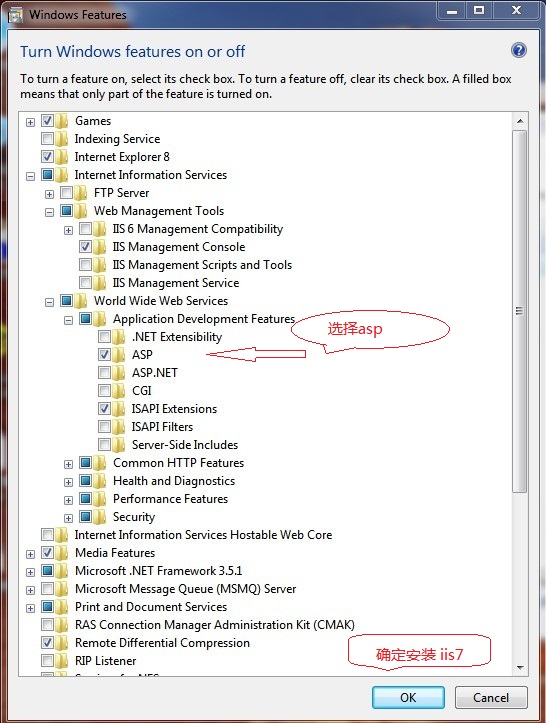Click the FTP Server folder icon
Viewport: 546px width, 723px height.
(x=81, y=193)
